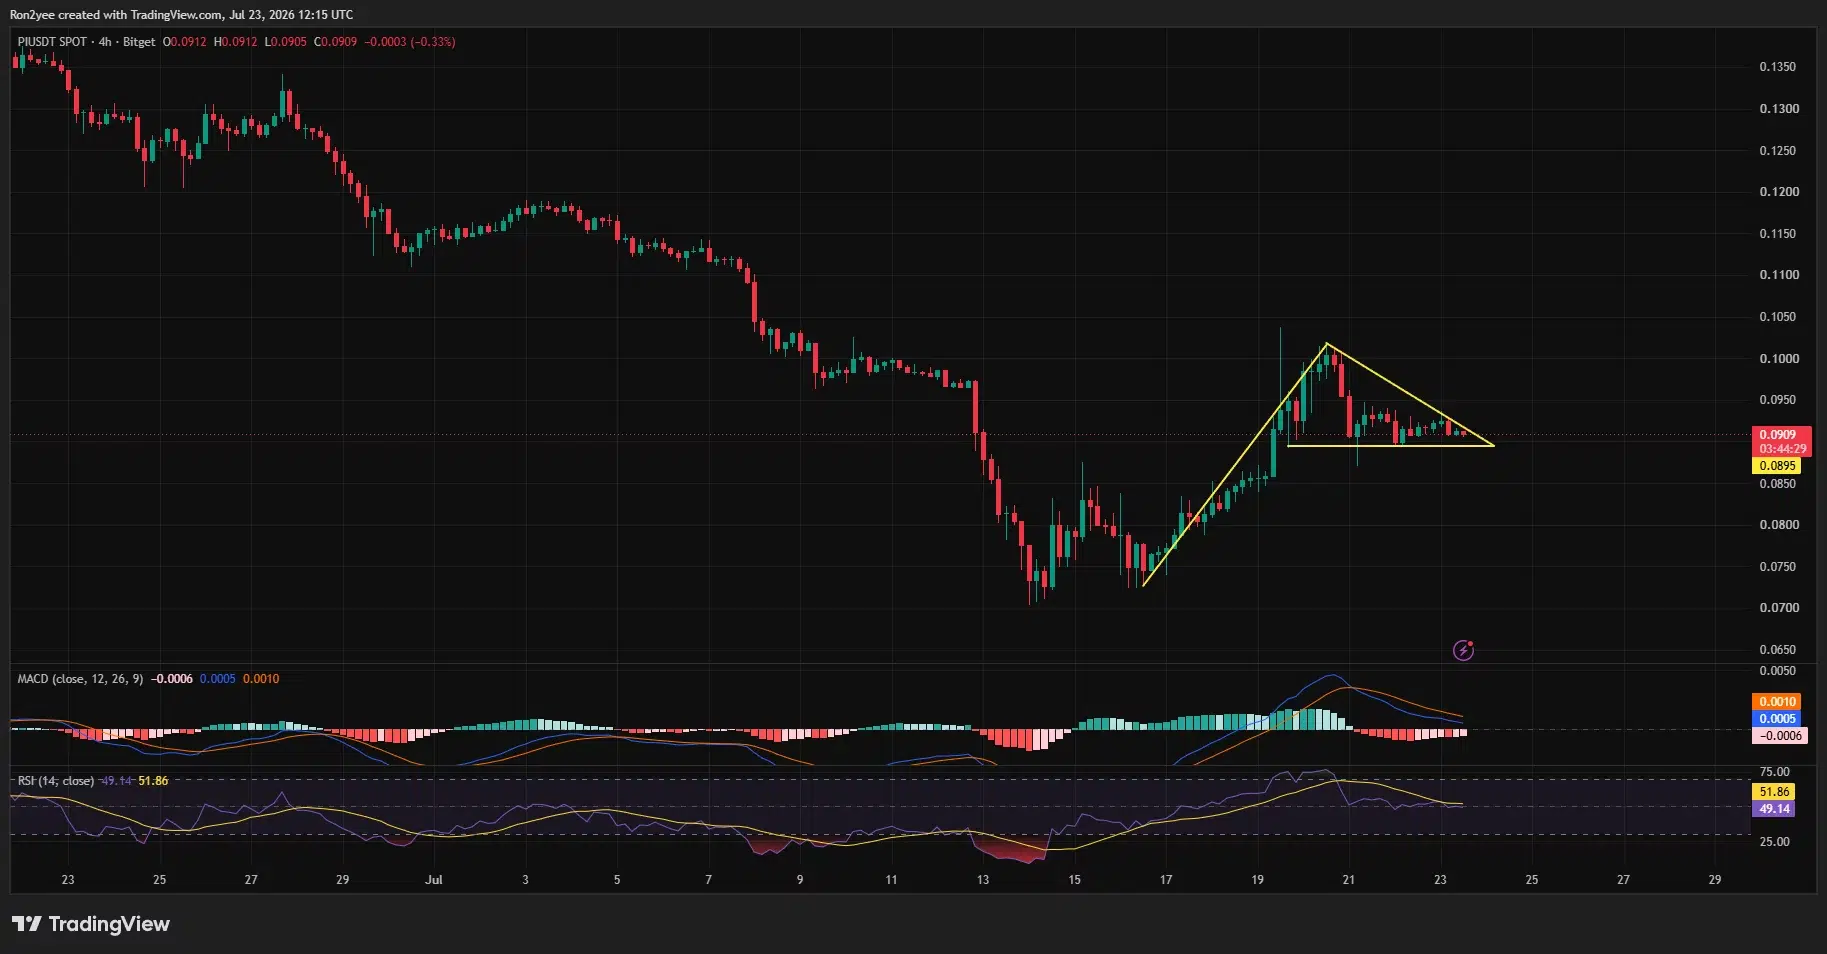Click the blue MACD 0.0005 value tag
The image size is (1827, 954).
coord(1777,719)
